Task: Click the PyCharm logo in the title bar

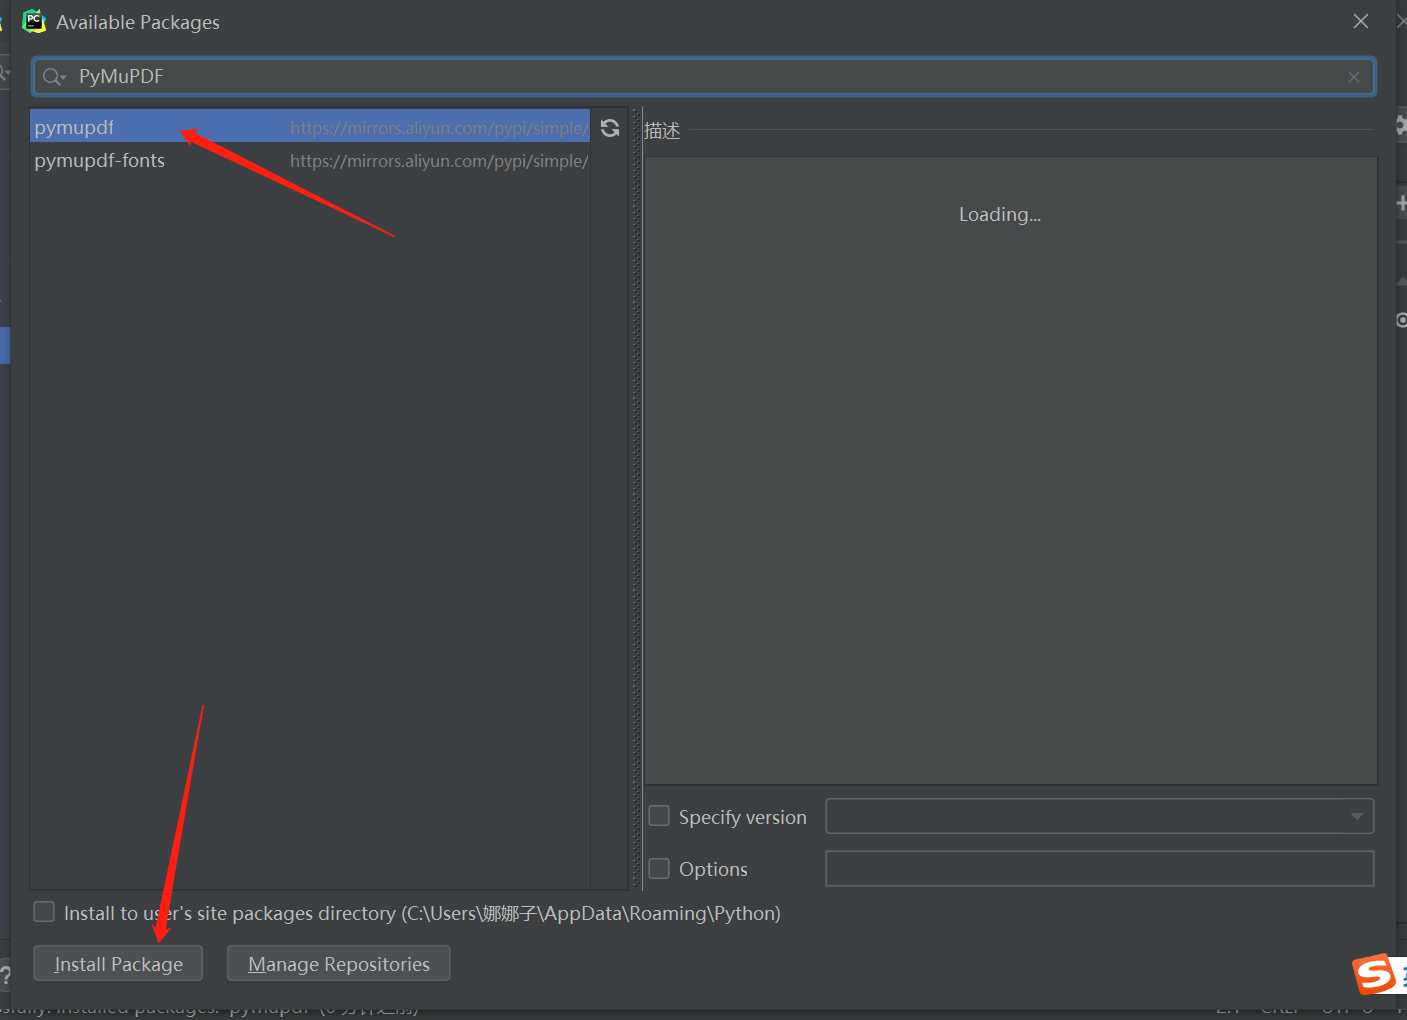Action: [34, 21]
